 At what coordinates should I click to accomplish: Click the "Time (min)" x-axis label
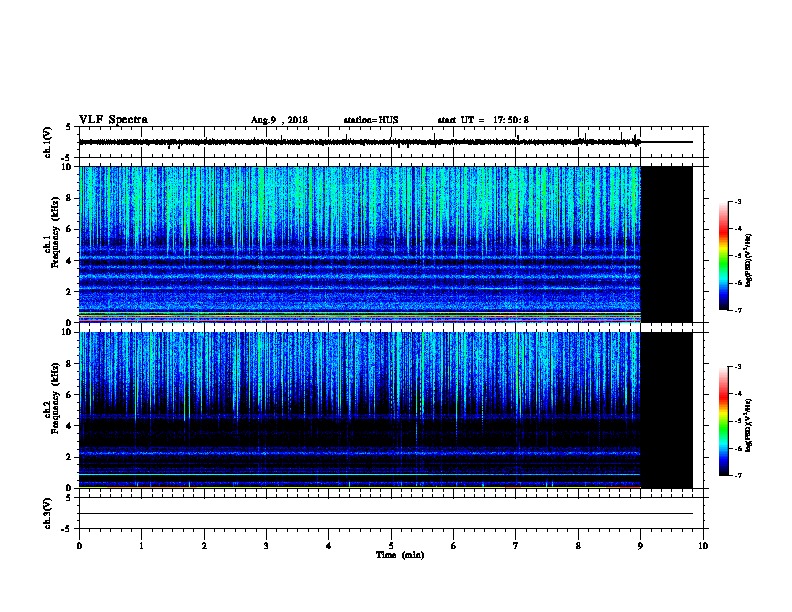400,555
